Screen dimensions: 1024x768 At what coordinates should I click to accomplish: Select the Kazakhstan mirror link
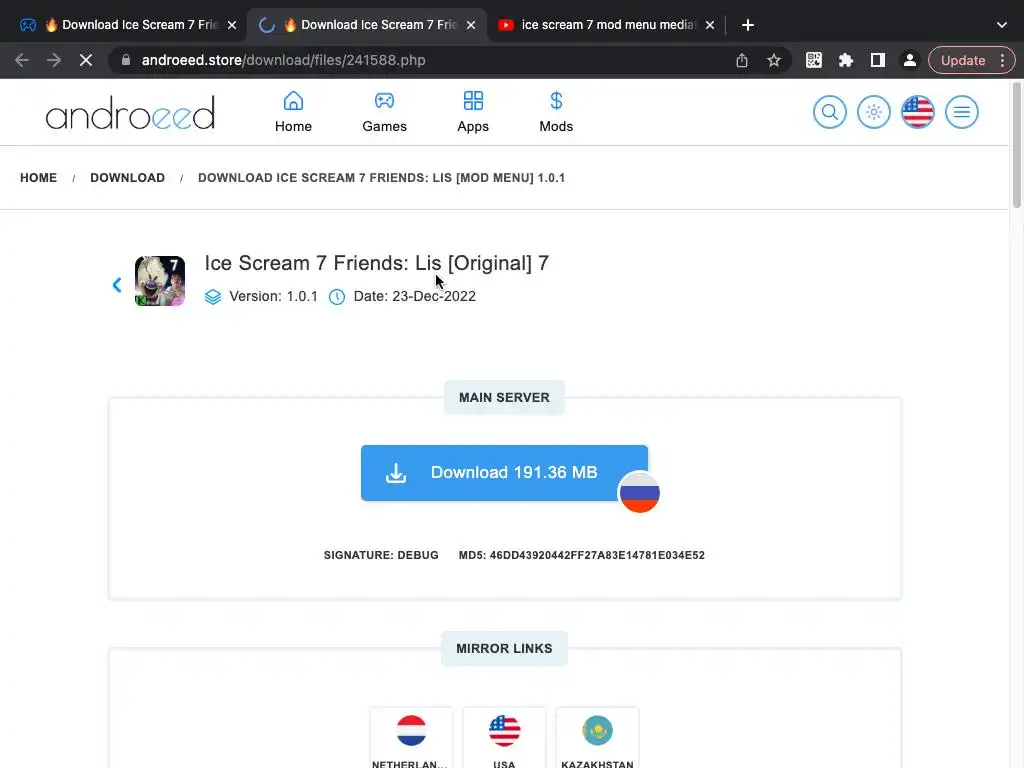[x=597, y=738]
